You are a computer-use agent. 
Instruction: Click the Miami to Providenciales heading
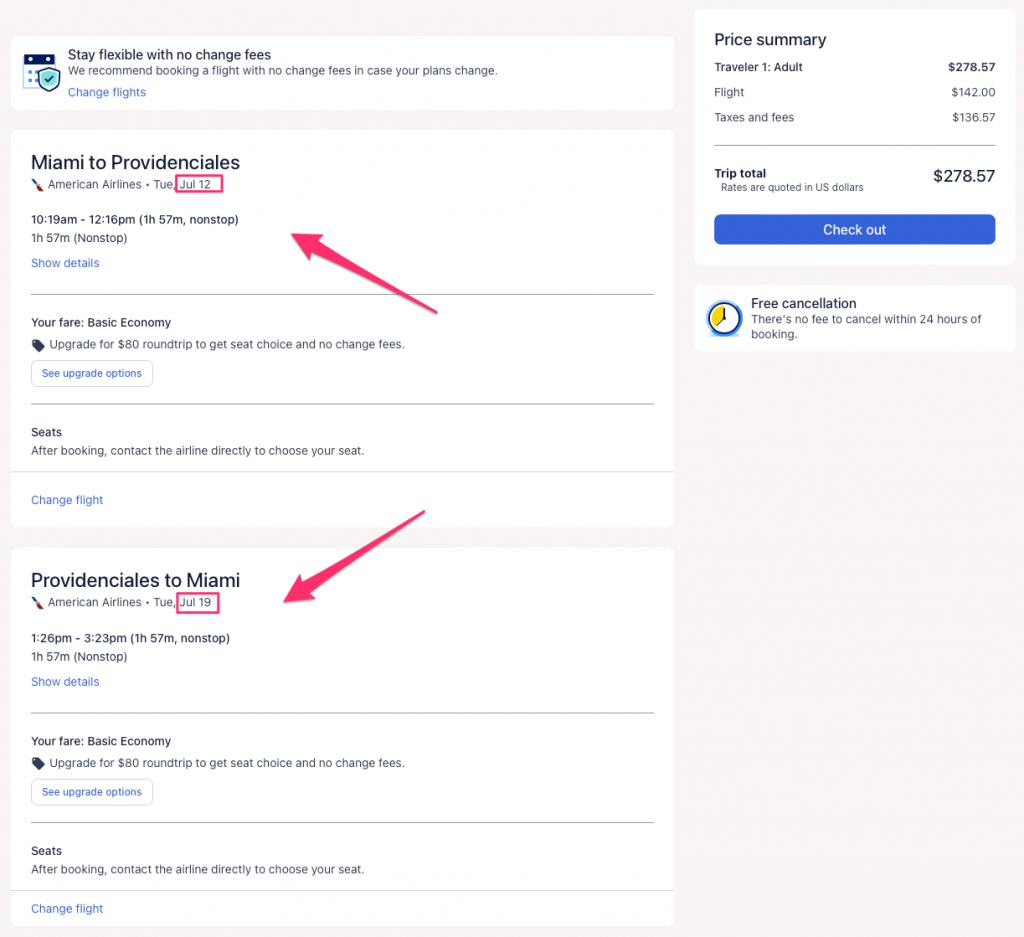point(135,162)
